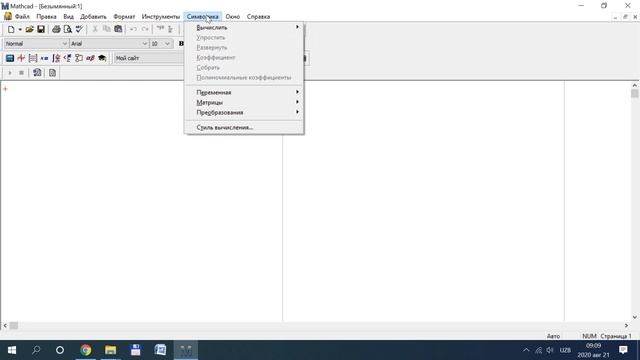Viewport: 640px width, 360px height.
Task: Expand the Переменная submenu
Action: 244,92
